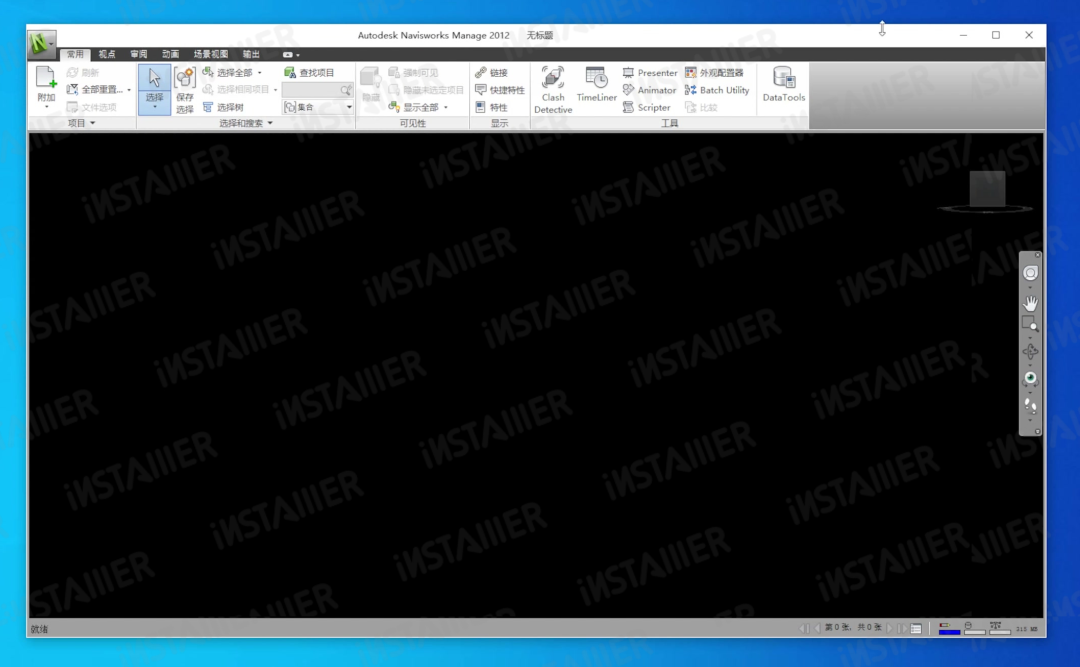
Task: Open the 动画 ribbon tab
Action: (170, 54)
